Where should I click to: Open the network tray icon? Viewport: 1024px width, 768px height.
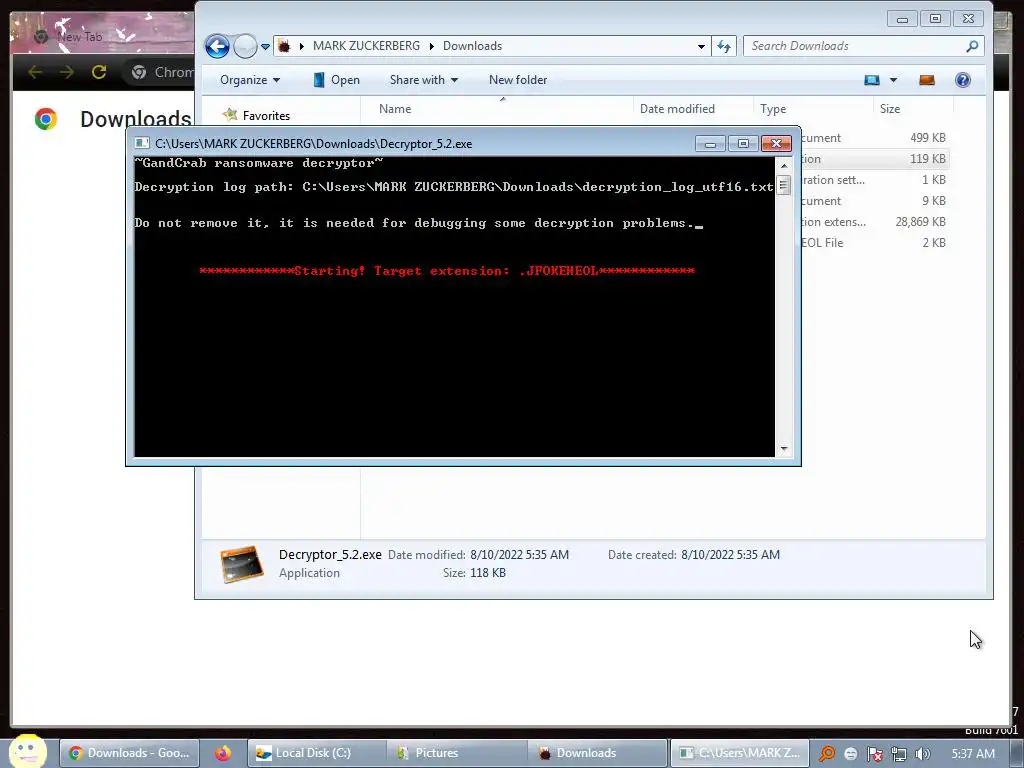(x=899, y=754)
